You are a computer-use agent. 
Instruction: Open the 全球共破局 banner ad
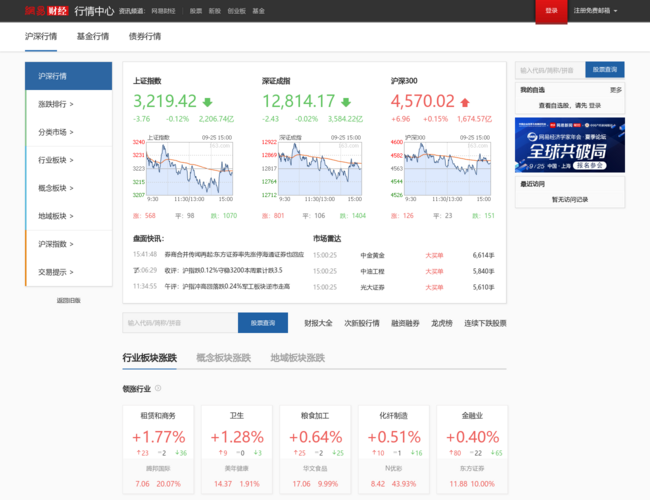pos(570,145)
